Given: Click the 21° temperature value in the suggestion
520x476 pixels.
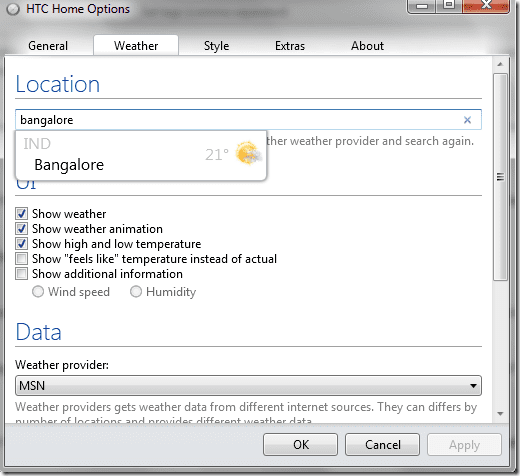Looking at the screenshot, I should 217,155.
